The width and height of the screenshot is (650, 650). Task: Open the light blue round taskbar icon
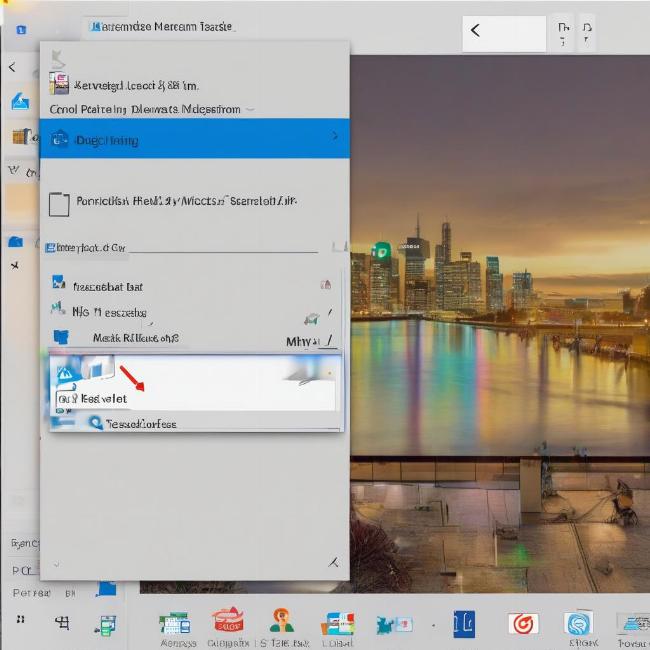coord(578,623)
